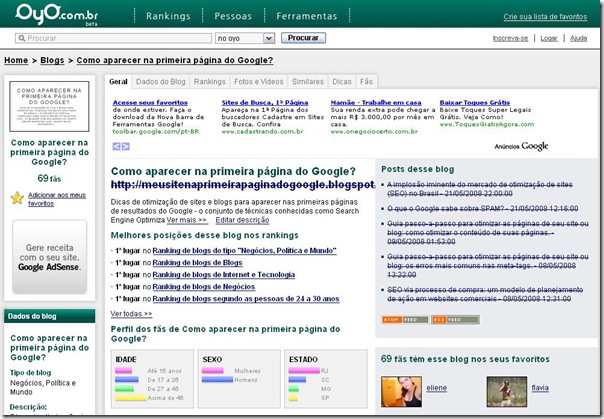
Task: Open 'Baixar Toques Grátis' ad link
Action: click(475, 102)
